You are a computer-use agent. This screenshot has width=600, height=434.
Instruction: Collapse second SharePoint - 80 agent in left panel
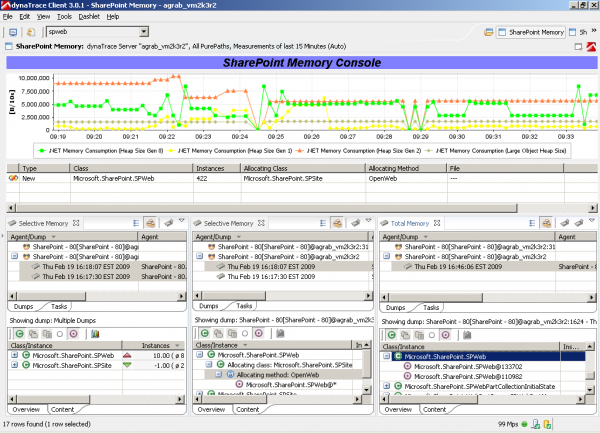coord(15,256)
